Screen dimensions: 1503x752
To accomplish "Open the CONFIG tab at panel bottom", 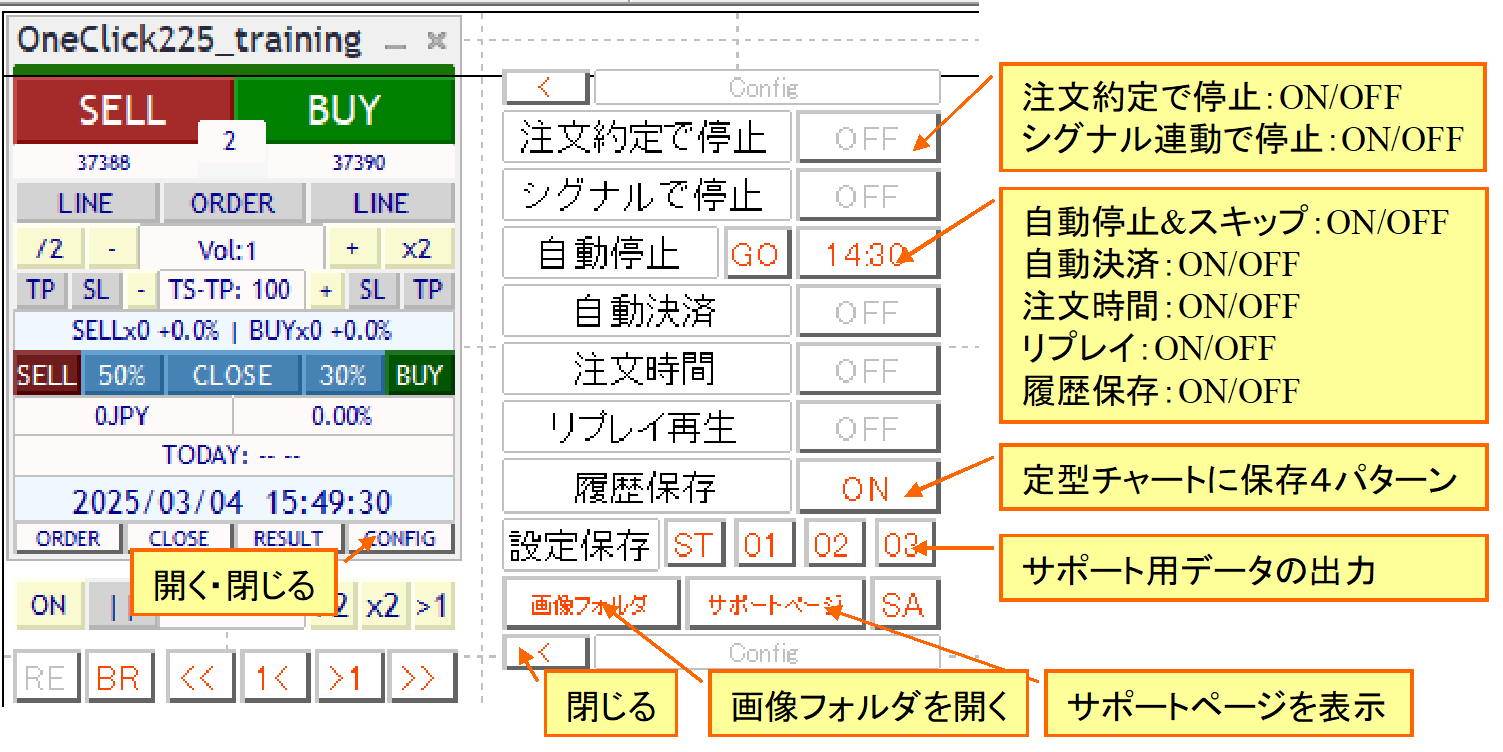I will pos(400,539).
